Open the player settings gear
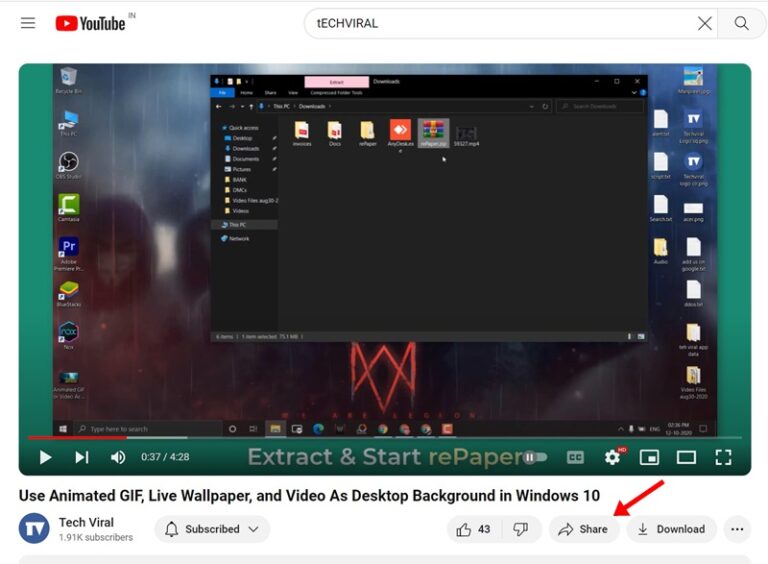768x564 pixels. [x=612, y=457]
